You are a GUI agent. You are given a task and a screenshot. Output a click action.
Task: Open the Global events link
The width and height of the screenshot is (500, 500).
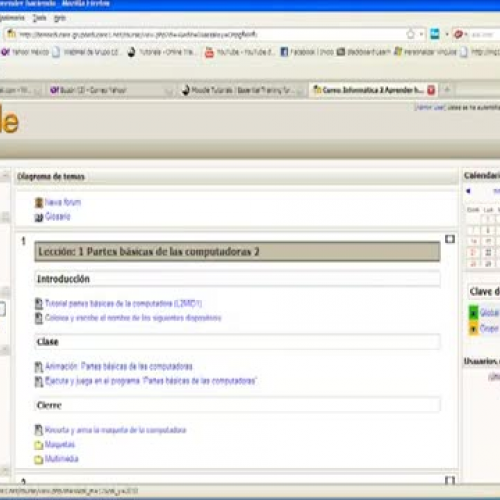(489, 313)
